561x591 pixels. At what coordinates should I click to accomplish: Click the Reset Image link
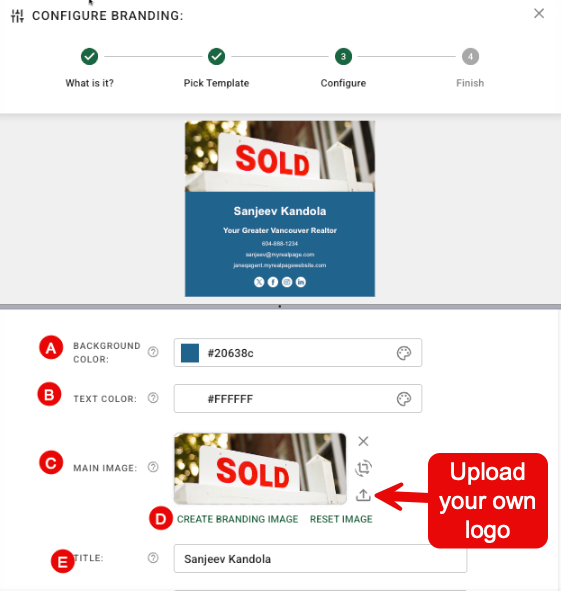pos(341,519)
